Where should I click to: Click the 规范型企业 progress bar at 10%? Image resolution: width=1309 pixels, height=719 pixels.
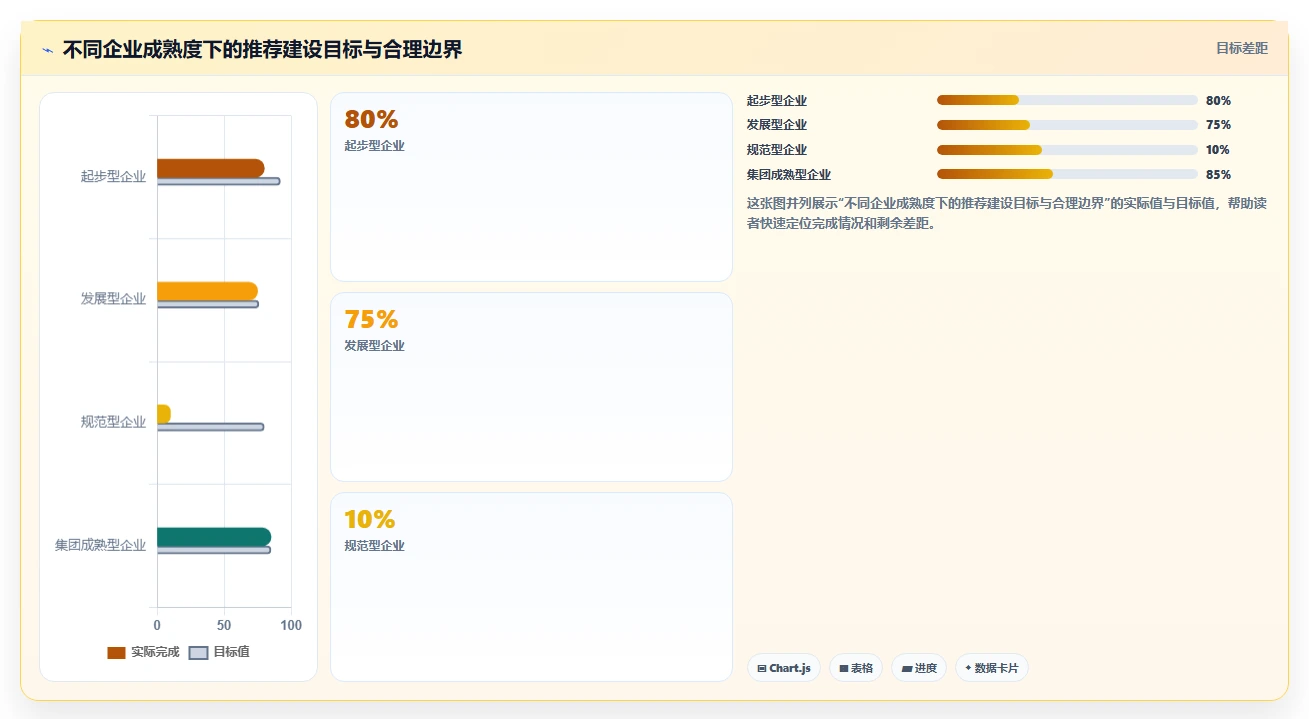[1067, 150]
